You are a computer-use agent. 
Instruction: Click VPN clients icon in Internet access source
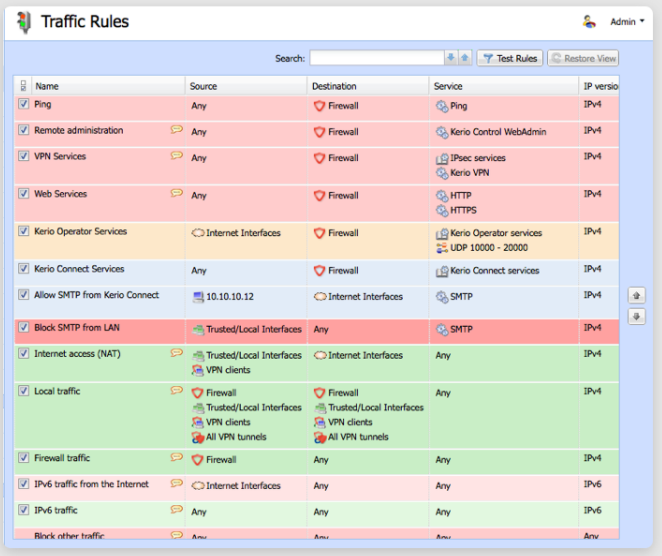point(198,370)
